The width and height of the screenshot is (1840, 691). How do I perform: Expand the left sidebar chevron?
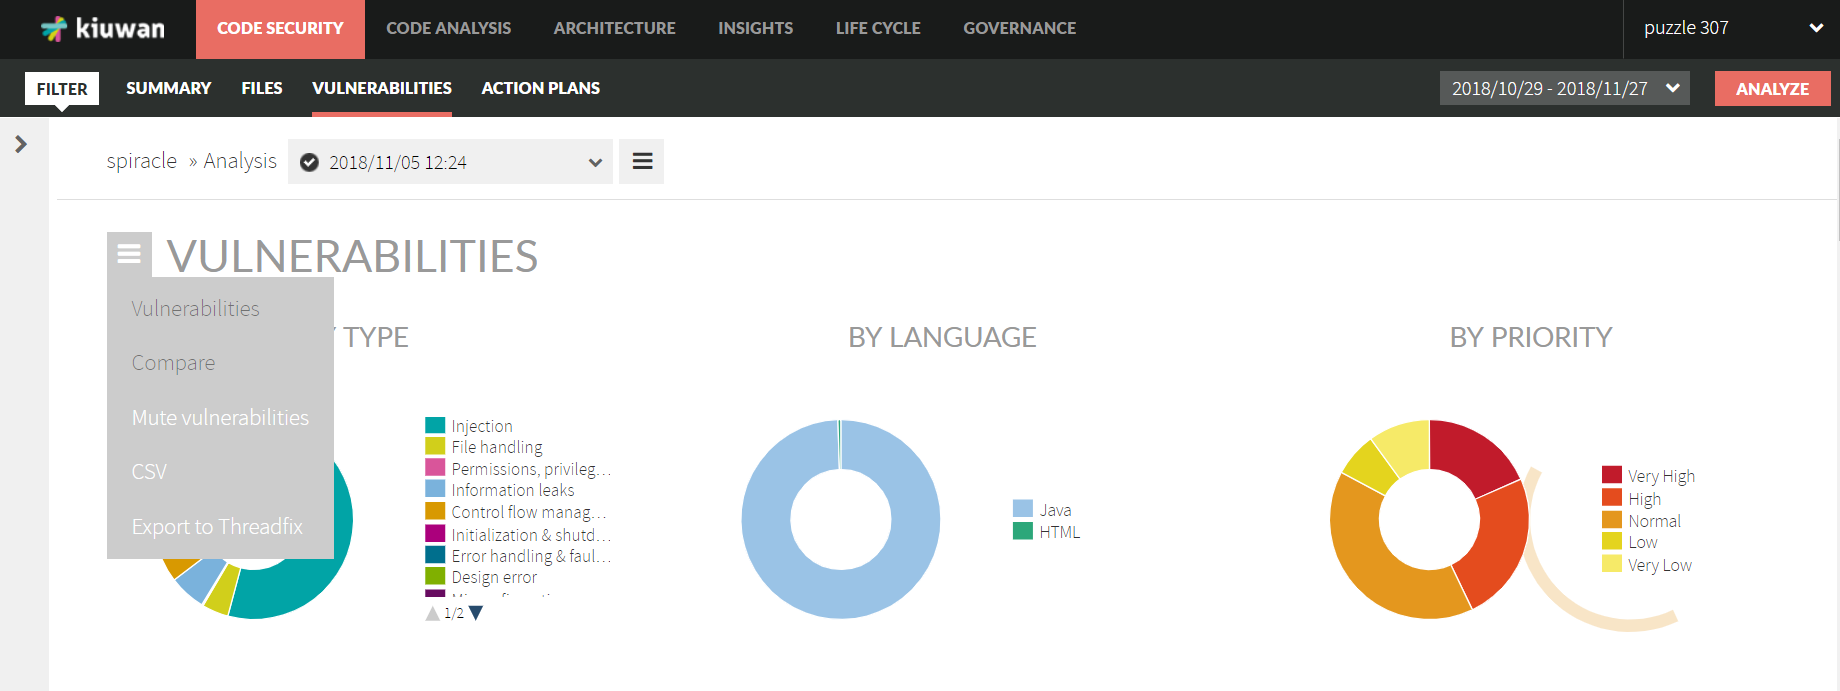21,145
